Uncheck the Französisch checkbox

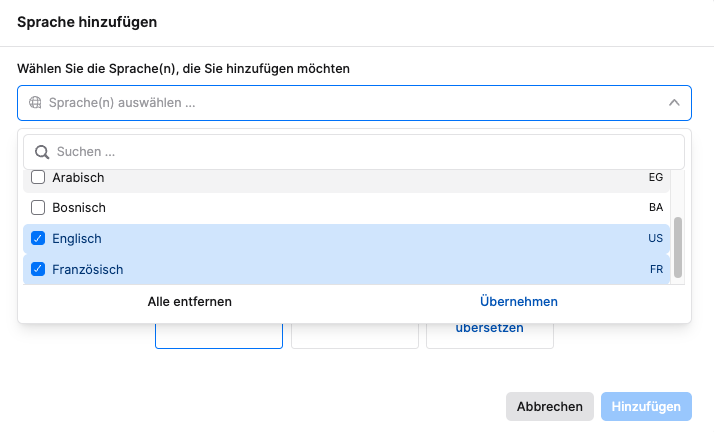point(38,269)
